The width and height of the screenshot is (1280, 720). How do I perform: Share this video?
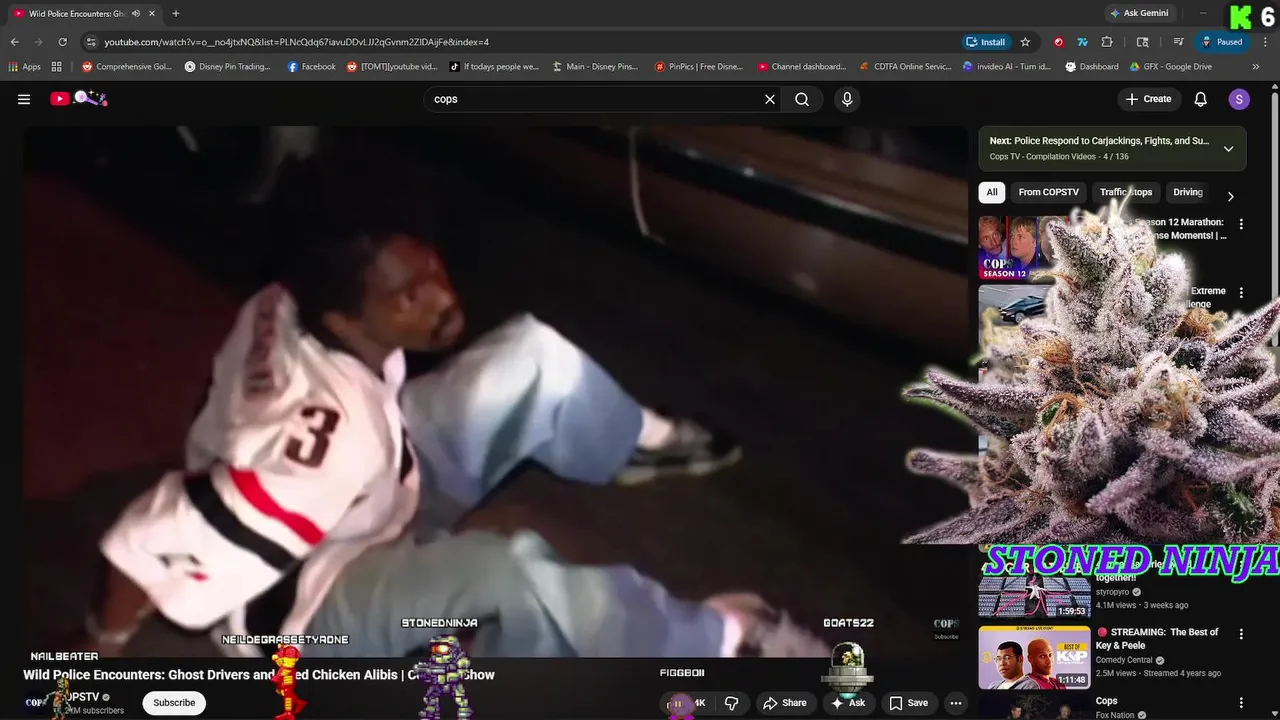785,703
